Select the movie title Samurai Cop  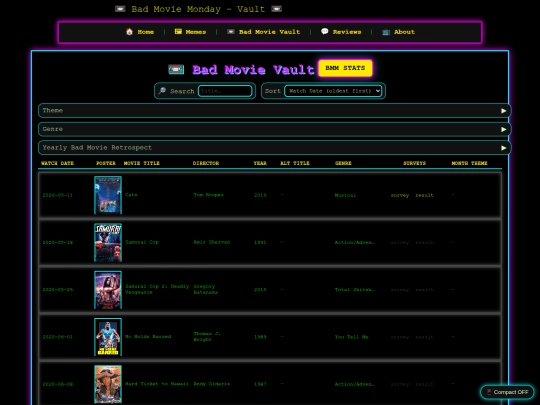tap(142, 242)
